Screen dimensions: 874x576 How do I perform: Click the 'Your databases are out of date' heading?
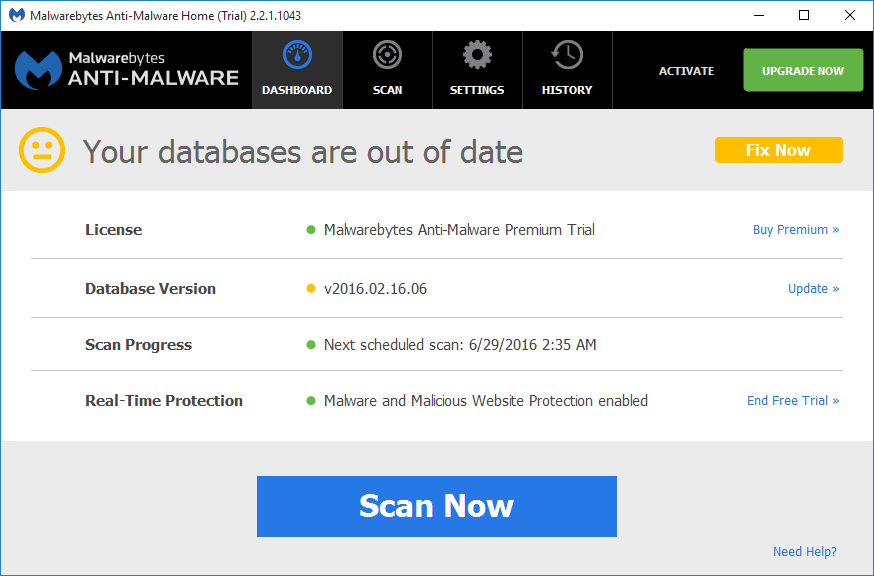tap(303, 151)
